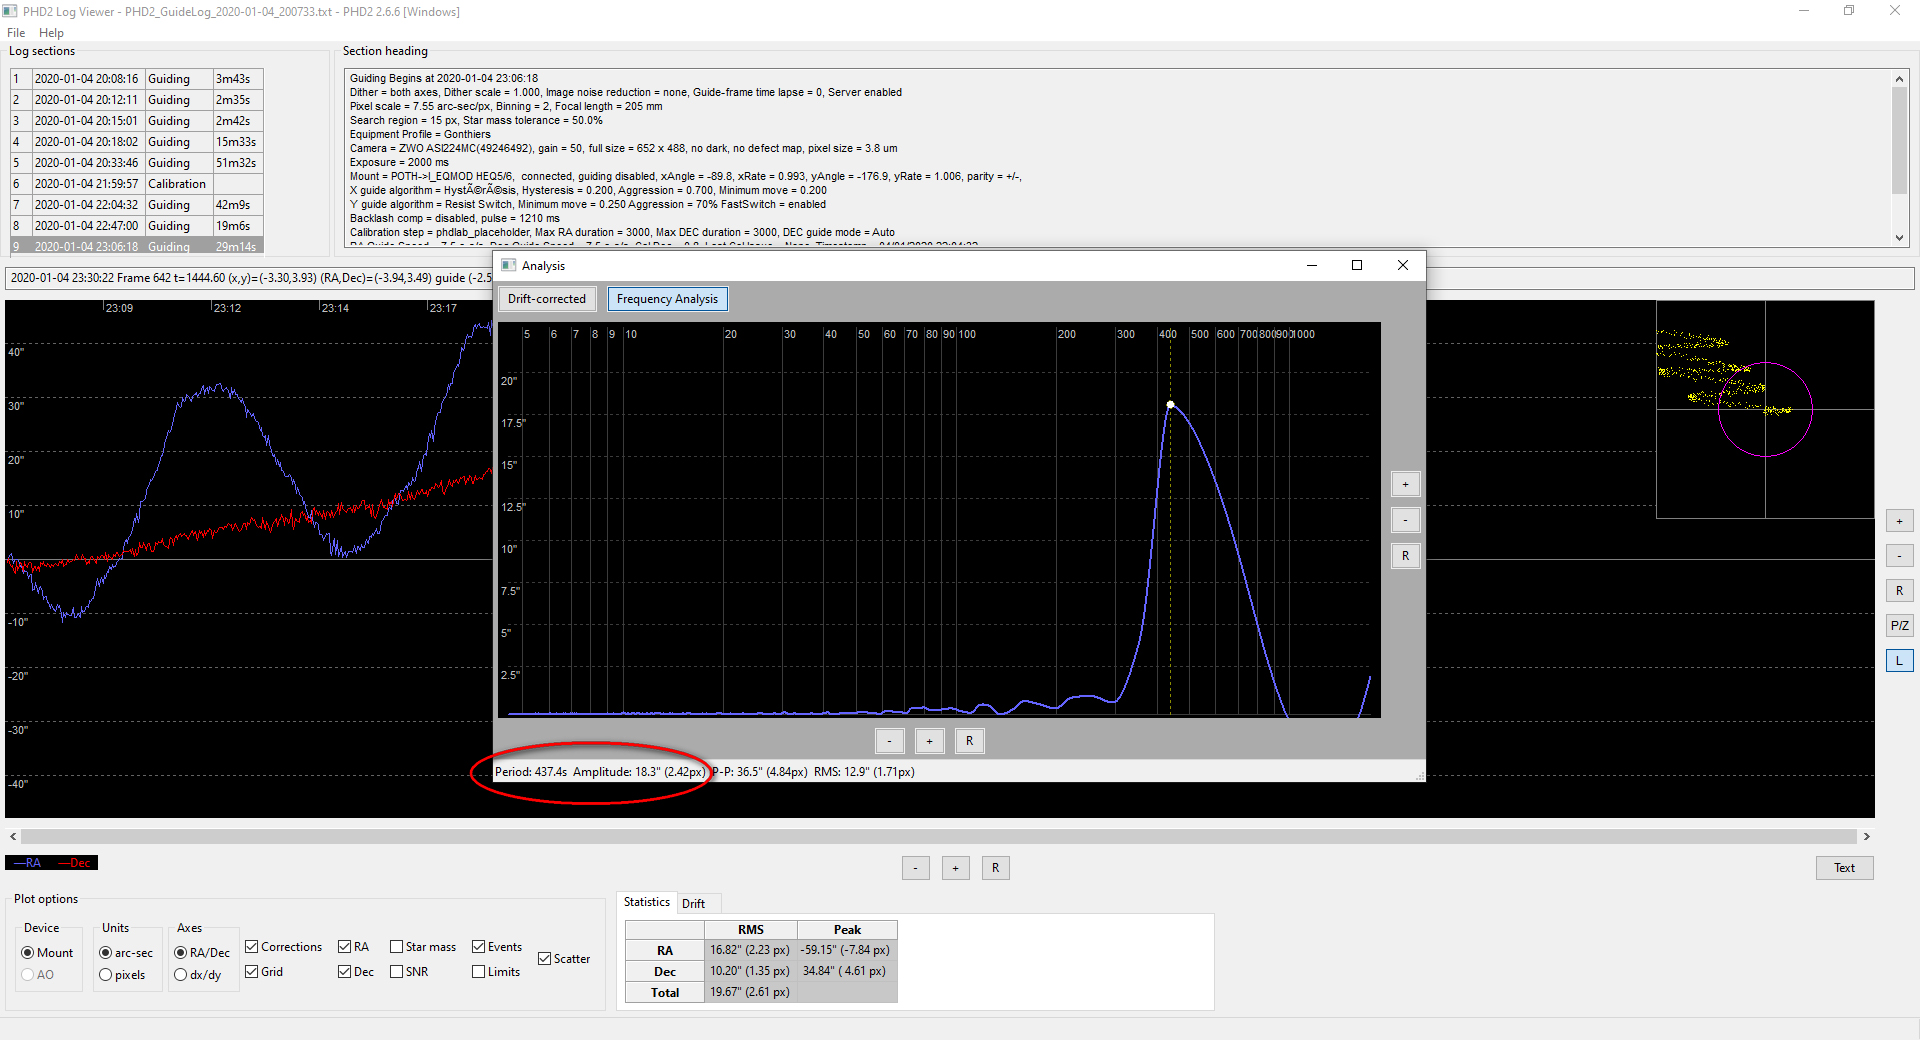This screenshot has height=1040, width=1920.
Task: Click the + button right of the frequency graph
Action: pos(1405,485)
